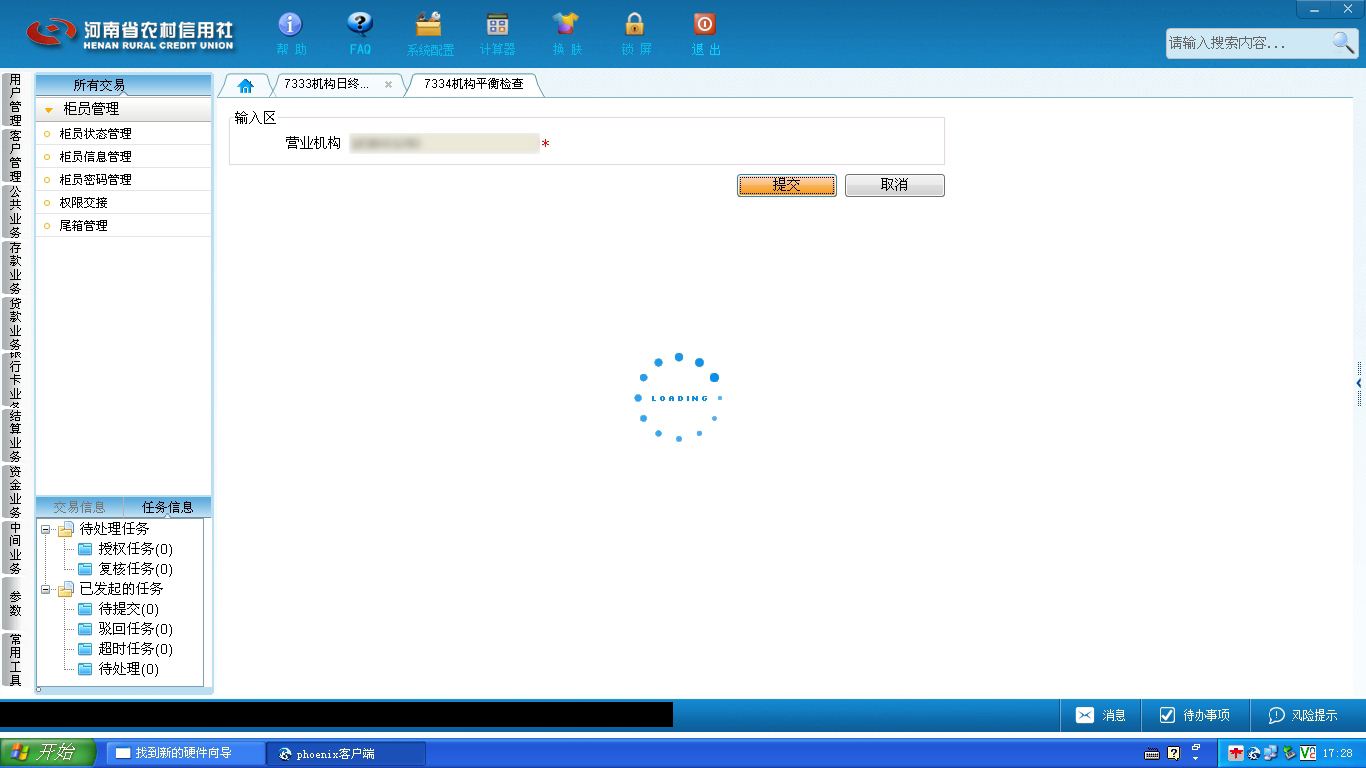Open the 待处理(0) folder
This screenshot has width=1366, height=768.
(118, 669)
